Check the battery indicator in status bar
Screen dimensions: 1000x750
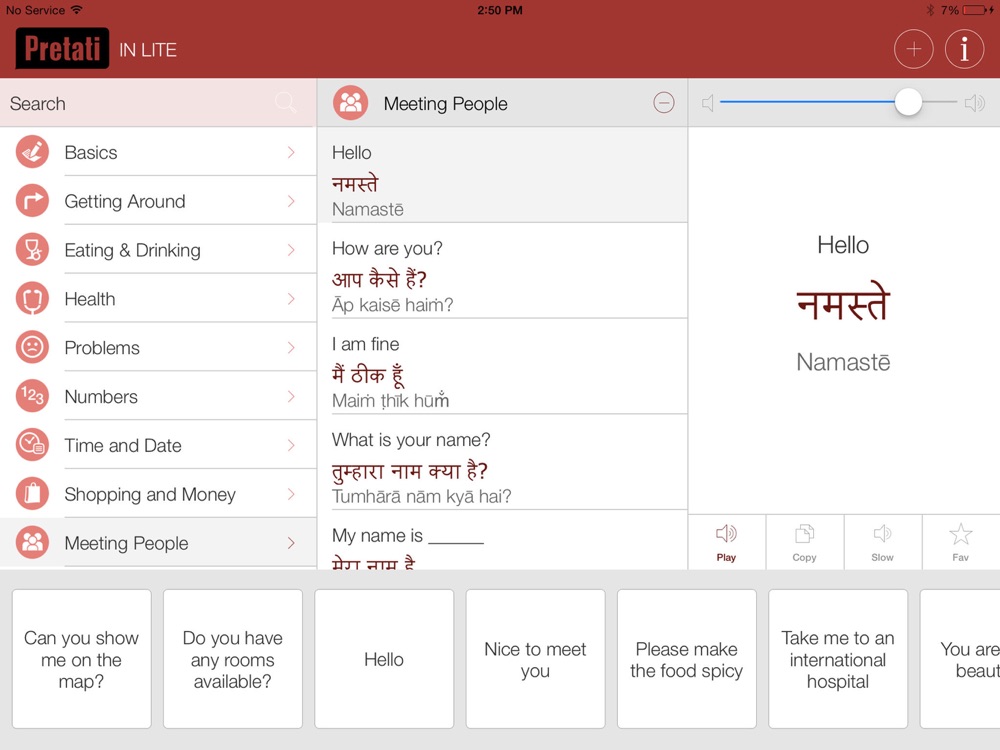[x=976, y=10]
